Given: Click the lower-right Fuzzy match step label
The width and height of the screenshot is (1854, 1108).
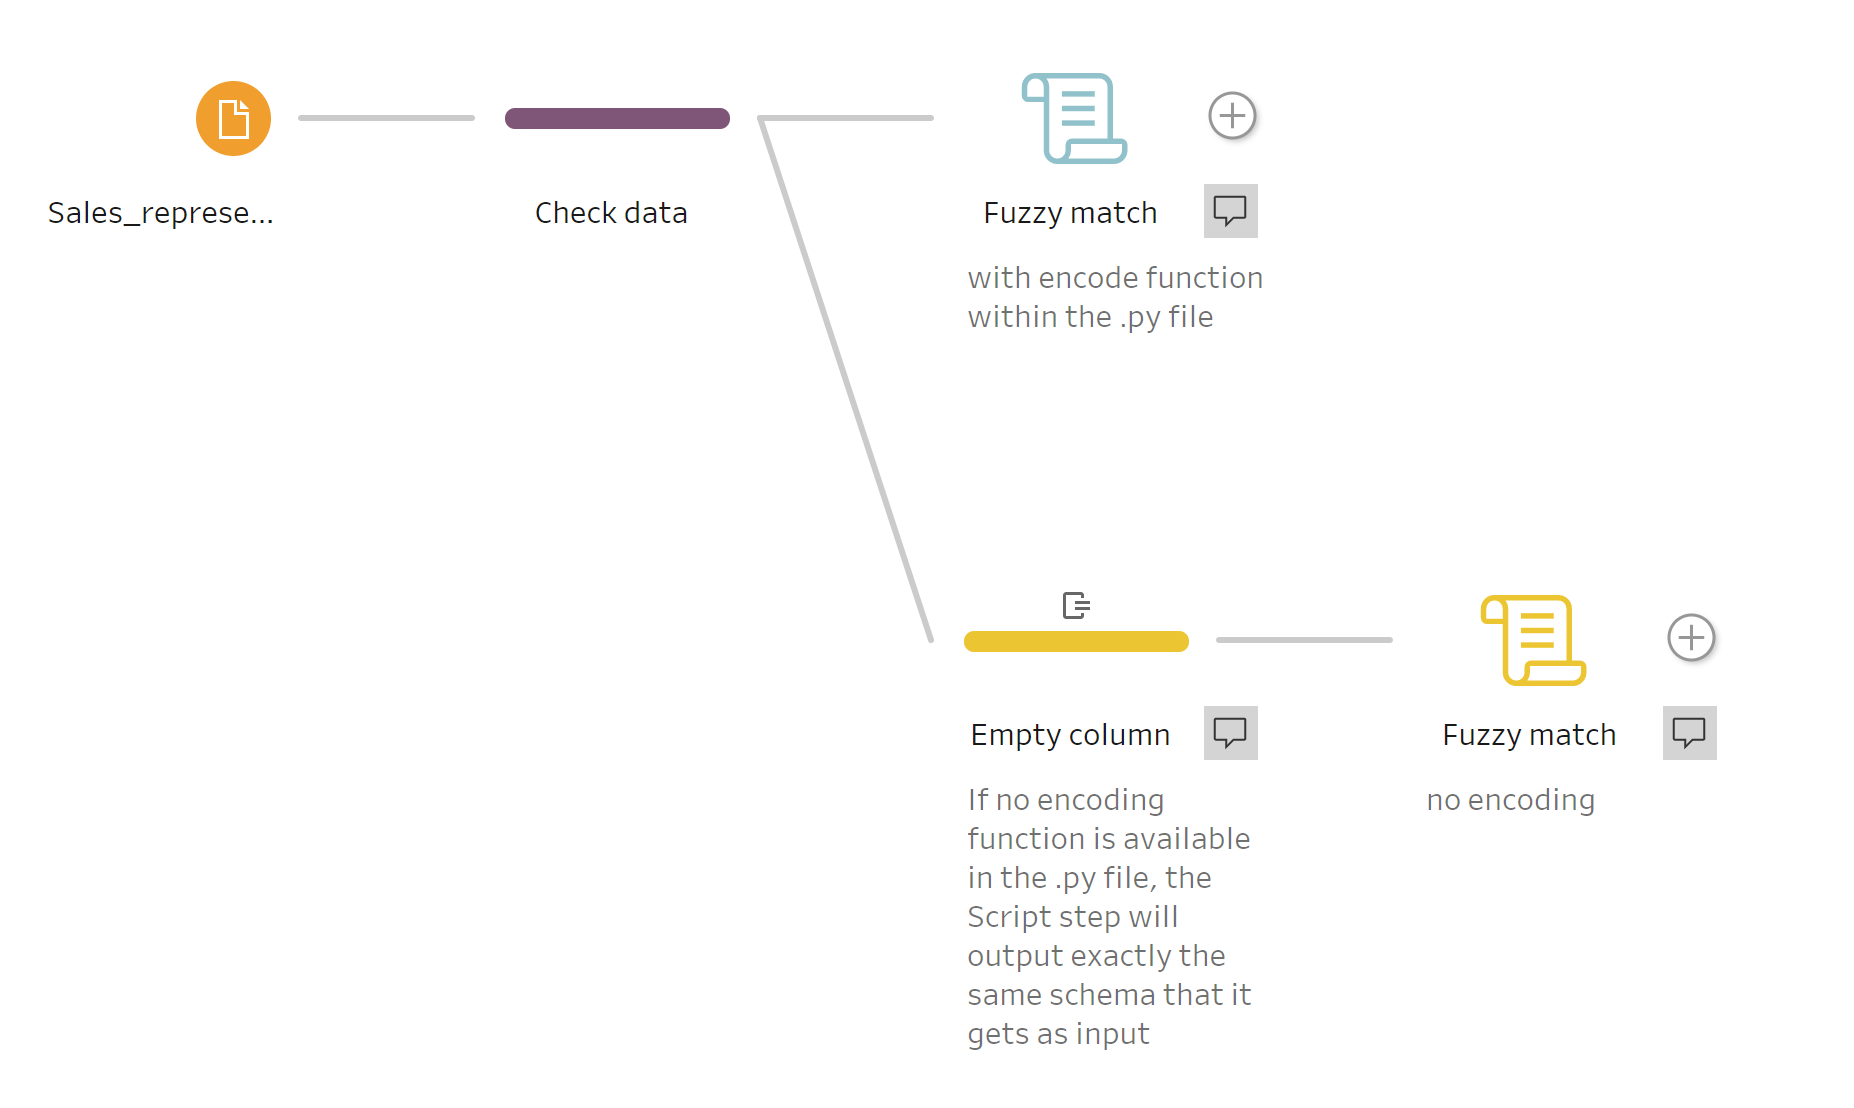Looking at the screenshot, I should click(x=1529, y=735).
